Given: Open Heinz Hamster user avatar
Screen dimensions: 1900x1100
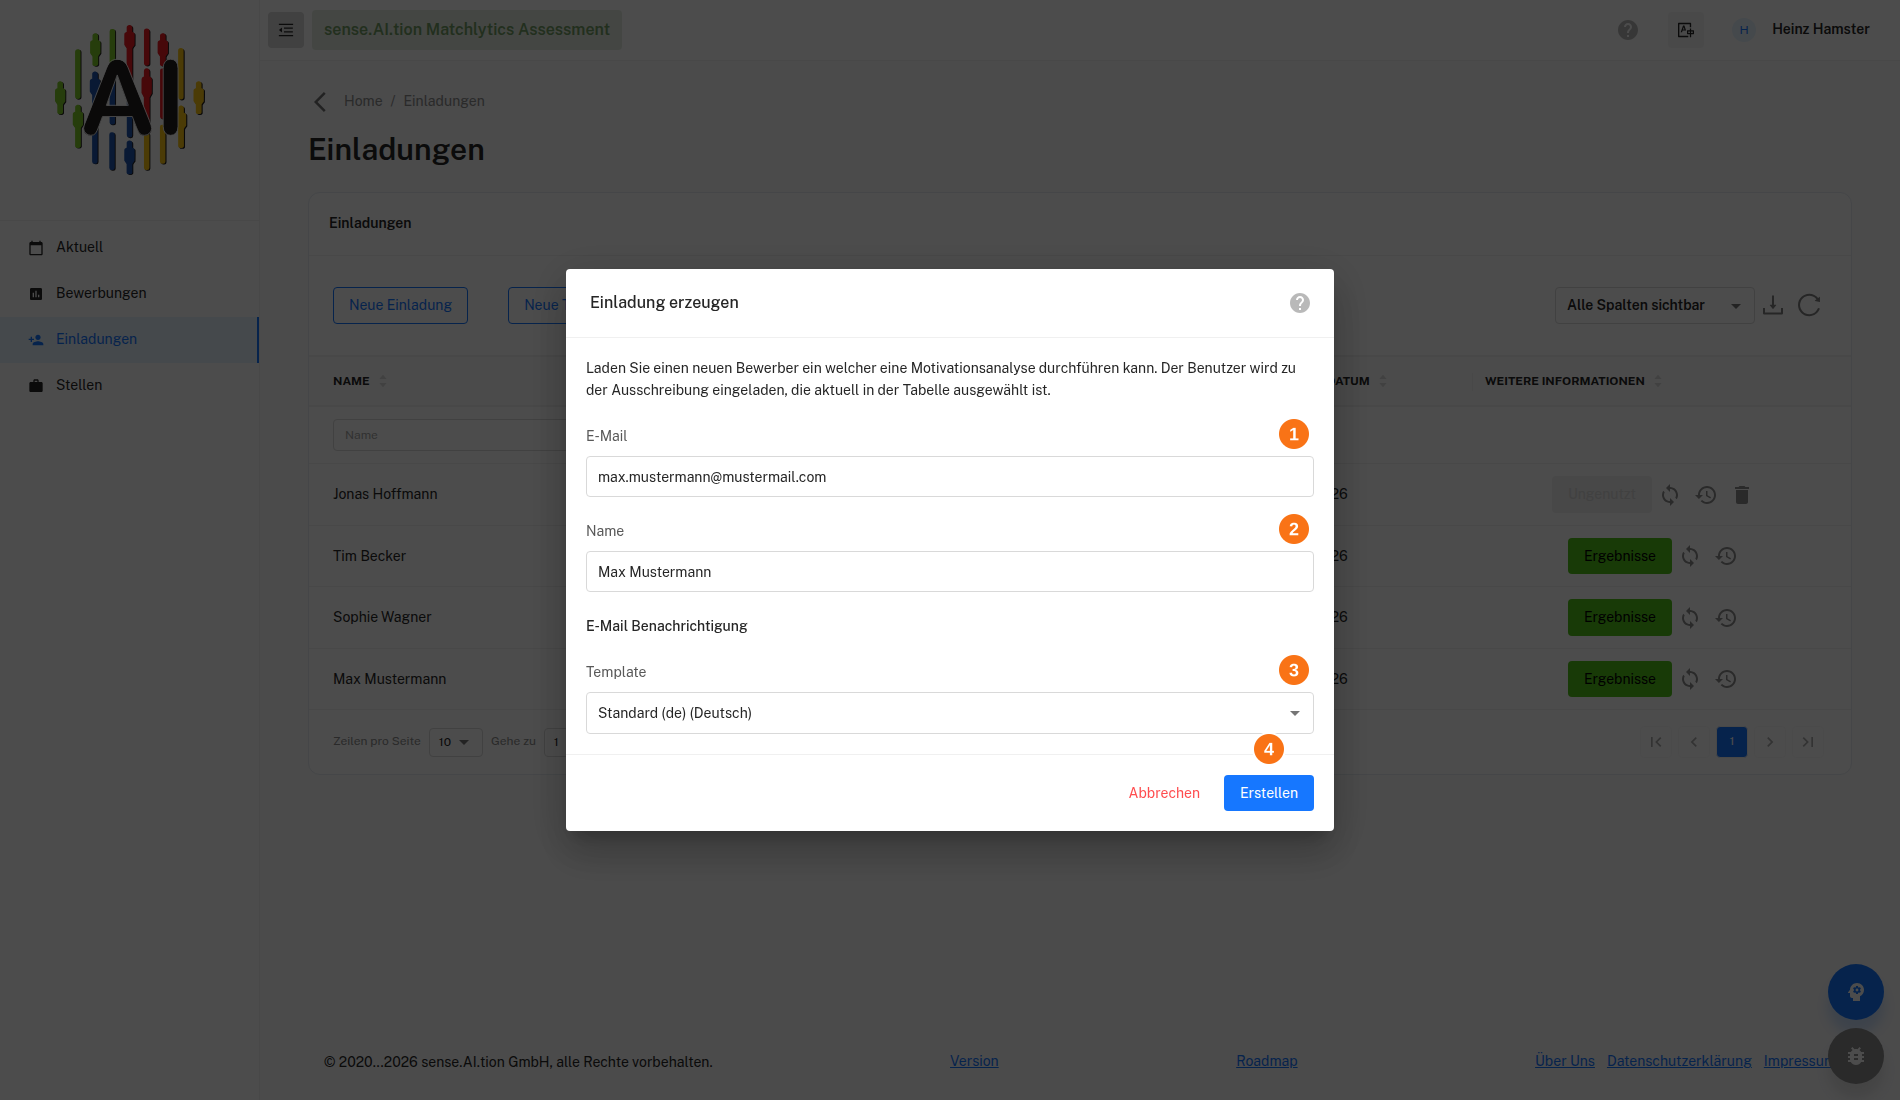Looking at the screenshot, I should [x=1744, y=30].
